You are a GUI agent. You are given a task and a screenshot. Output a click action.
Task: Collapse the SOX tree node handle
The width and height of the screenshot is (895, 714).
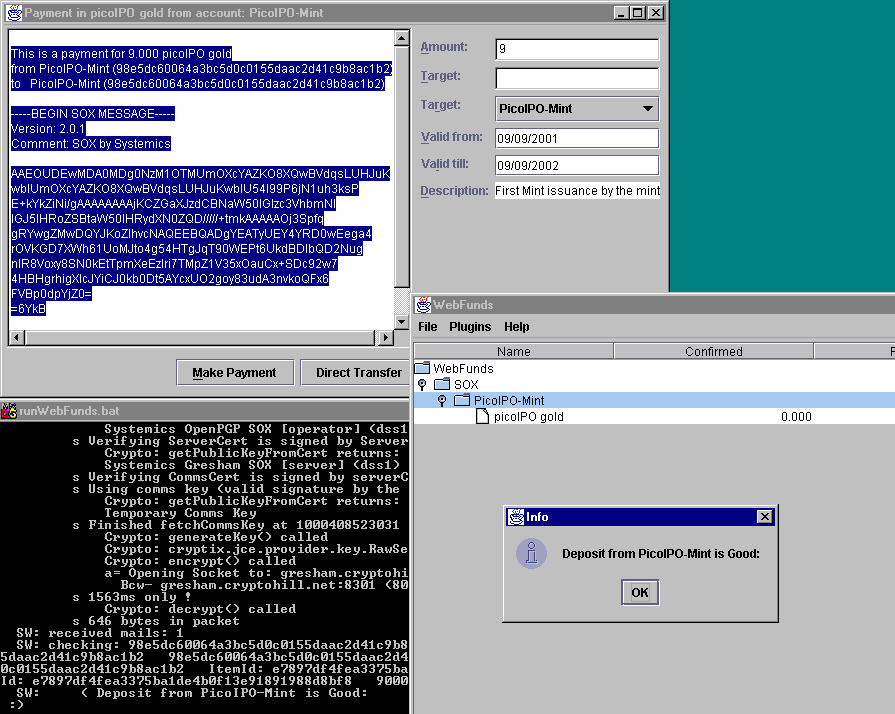(x=422, y=384)
